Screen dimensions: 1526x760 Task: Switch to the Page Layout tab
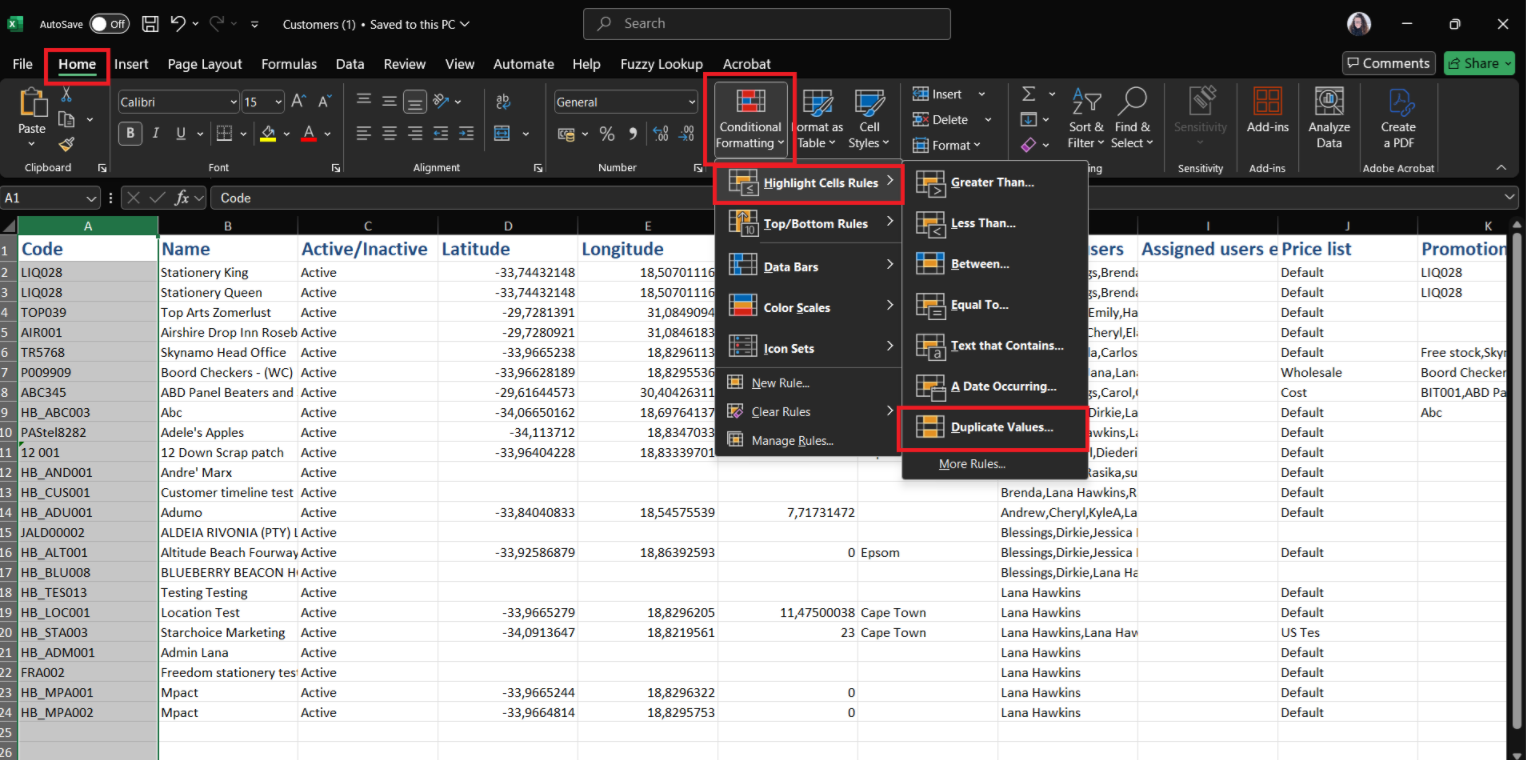pos(204,64)
